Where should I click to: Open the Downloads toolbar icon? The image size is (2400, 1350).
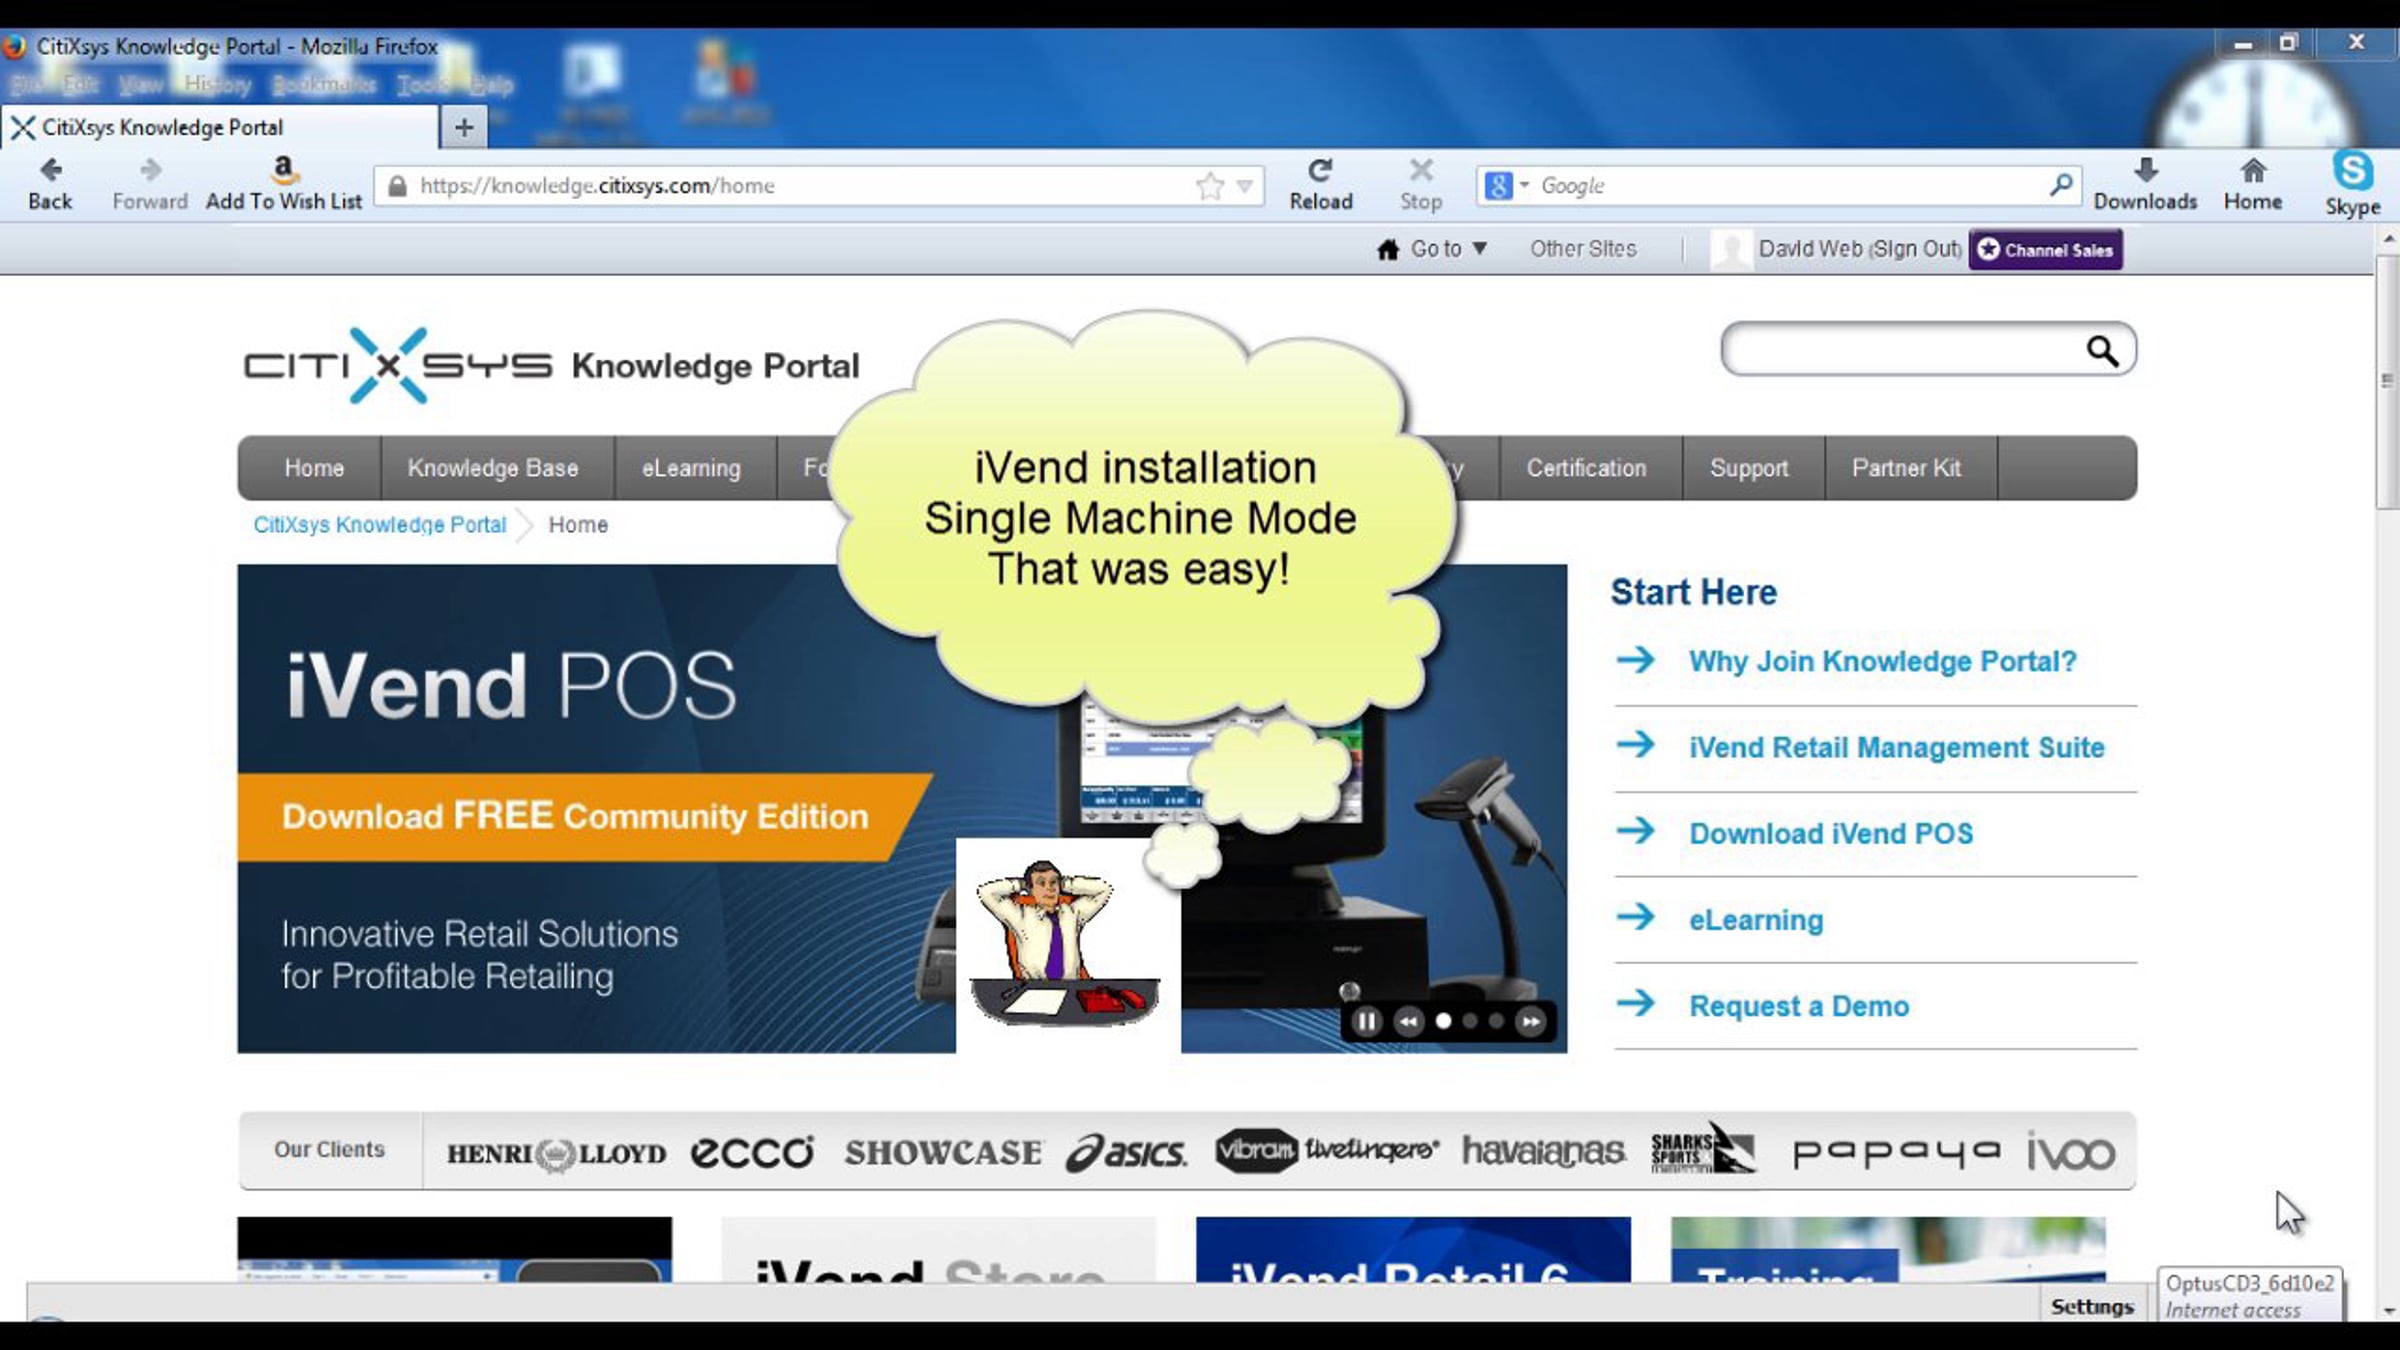click(x=2145, y=171)
